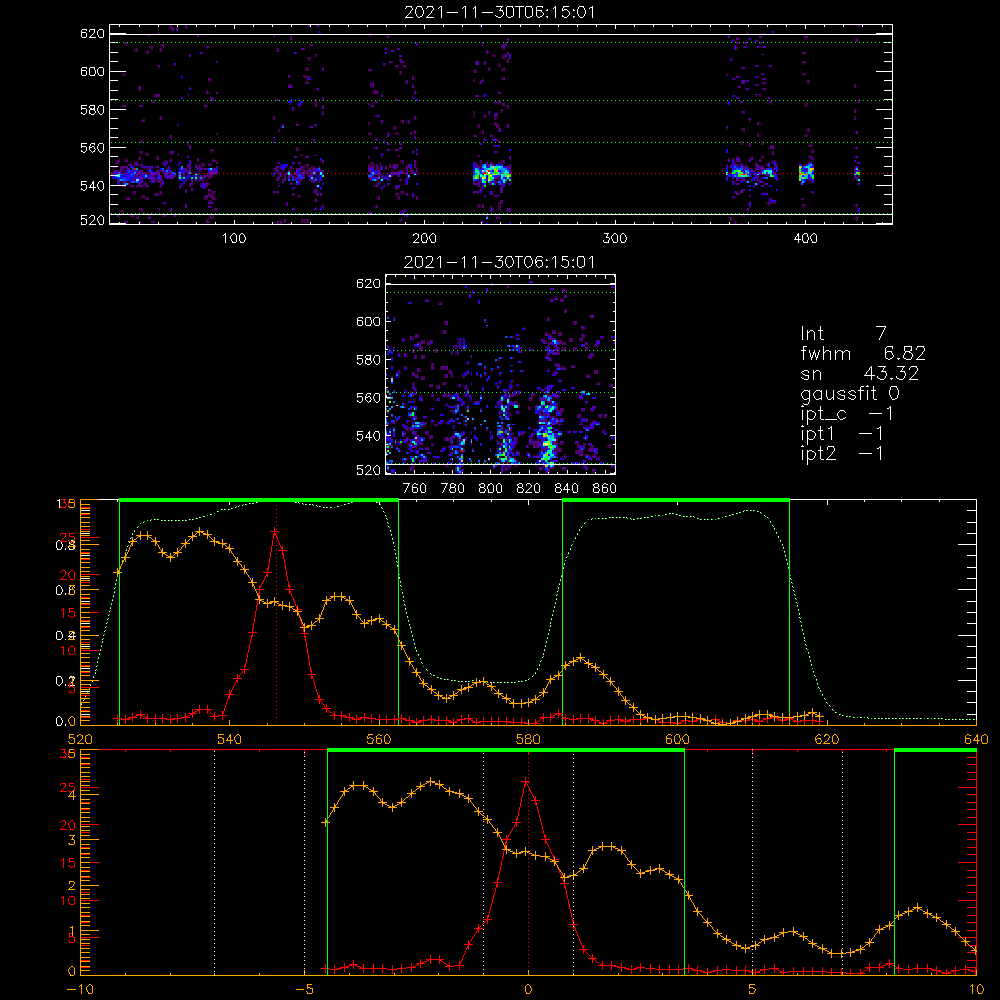Click the red peak at 0 in the bottom plot

pos(526,781)
